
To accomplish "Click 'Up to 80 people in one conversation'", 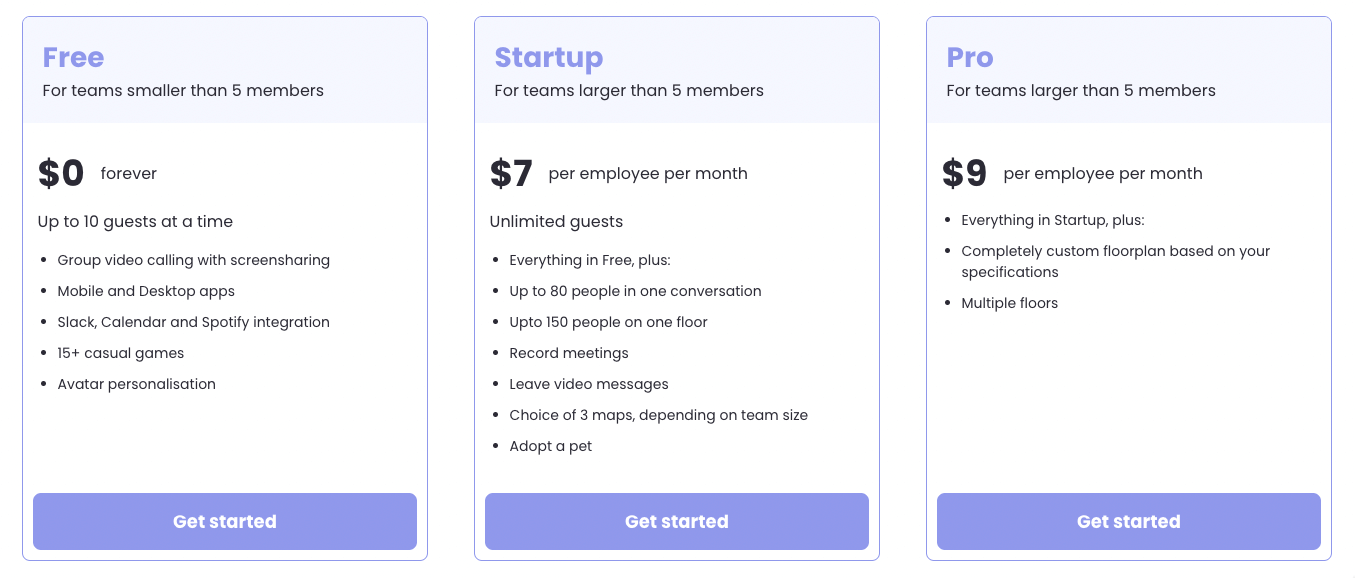I will click(635, 291).
